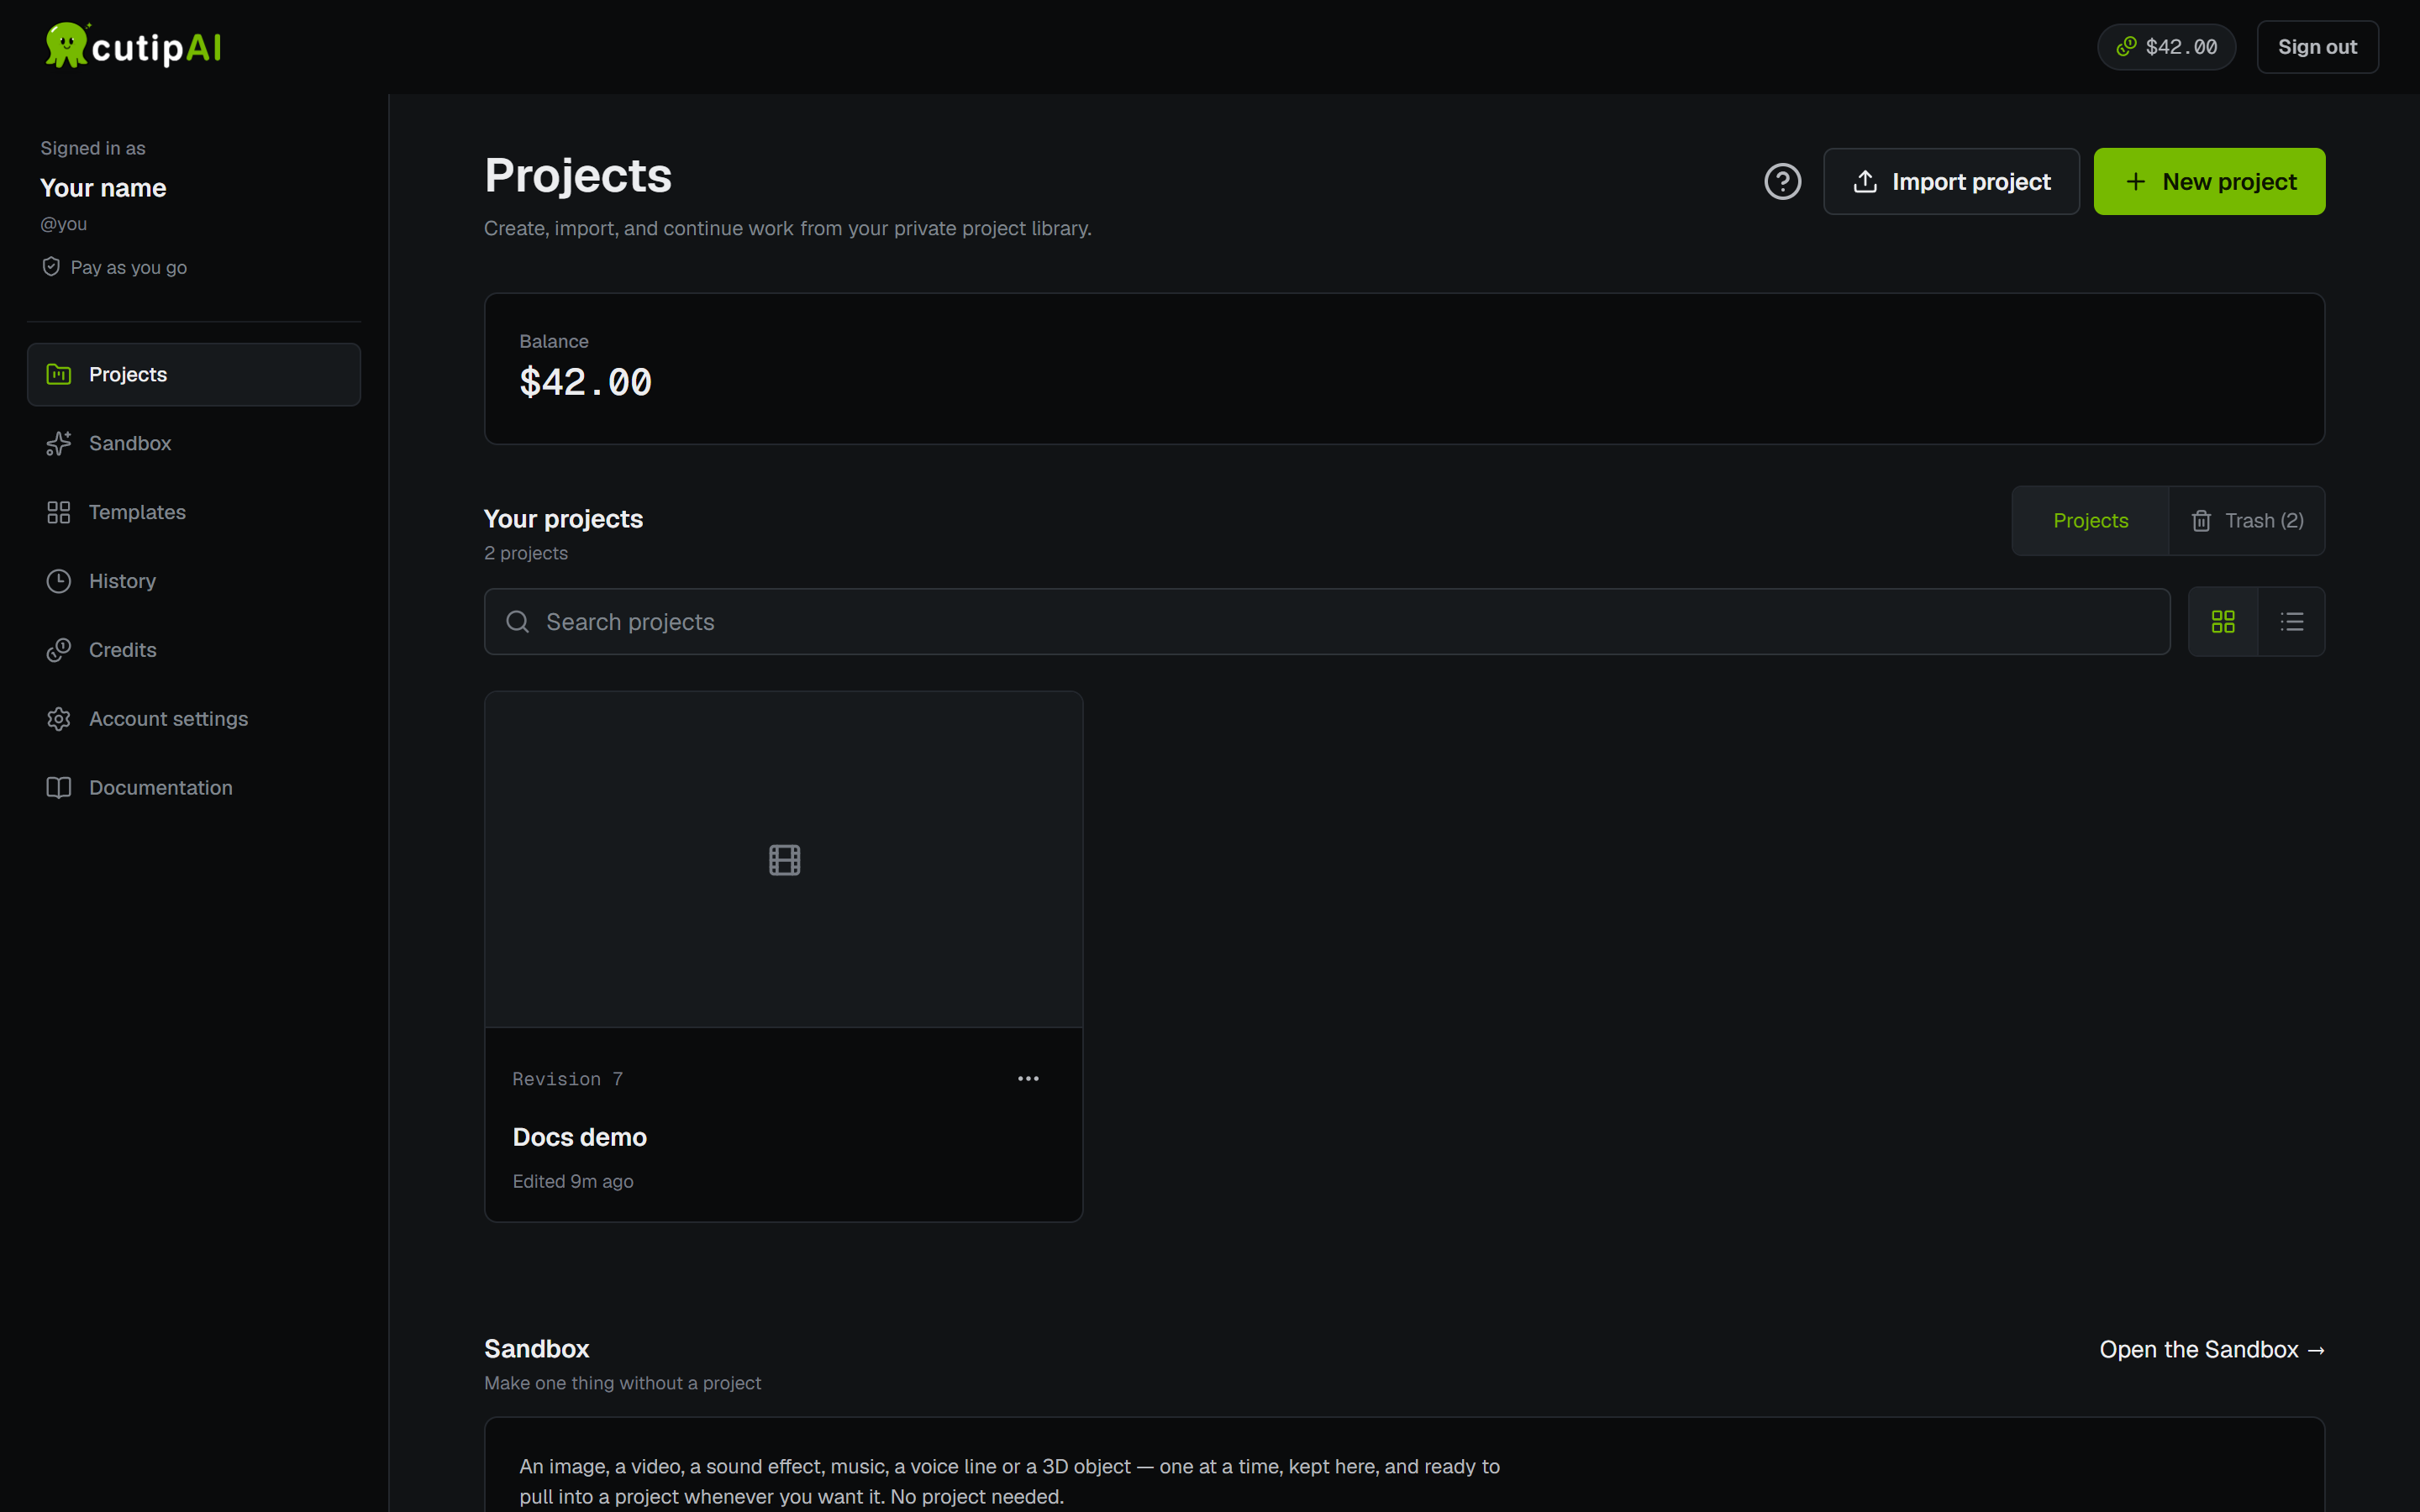
Task: Switch to list view layout
Action: (x=2292, y=622)
